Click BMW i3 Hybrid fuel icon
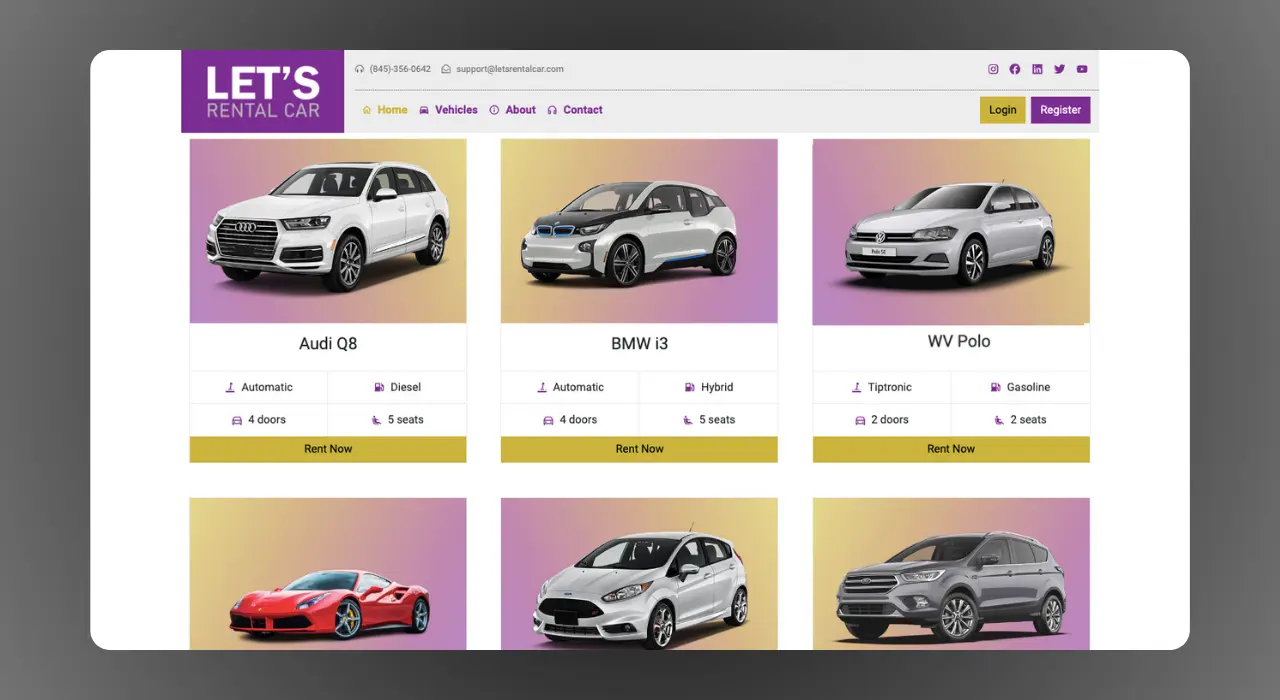The image size is (1280, 700). (x=690, y=387)
